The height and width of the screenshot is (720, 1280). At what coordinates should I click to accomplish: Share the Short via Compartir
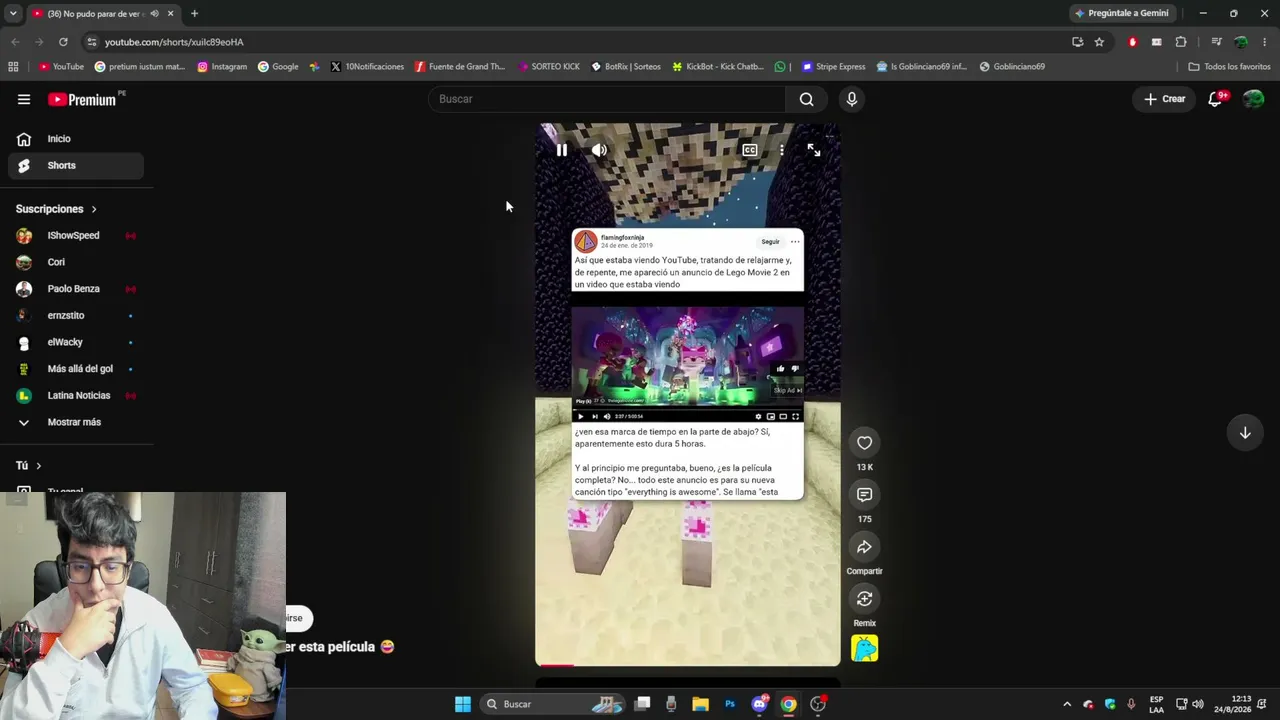point(865,547)
